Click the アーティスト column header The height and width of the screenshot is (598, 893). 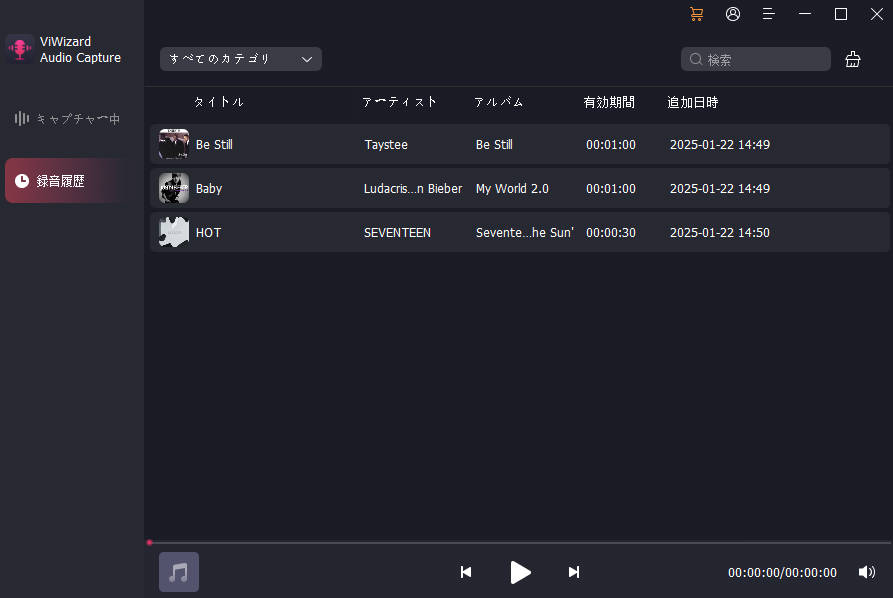pos(399,102)
